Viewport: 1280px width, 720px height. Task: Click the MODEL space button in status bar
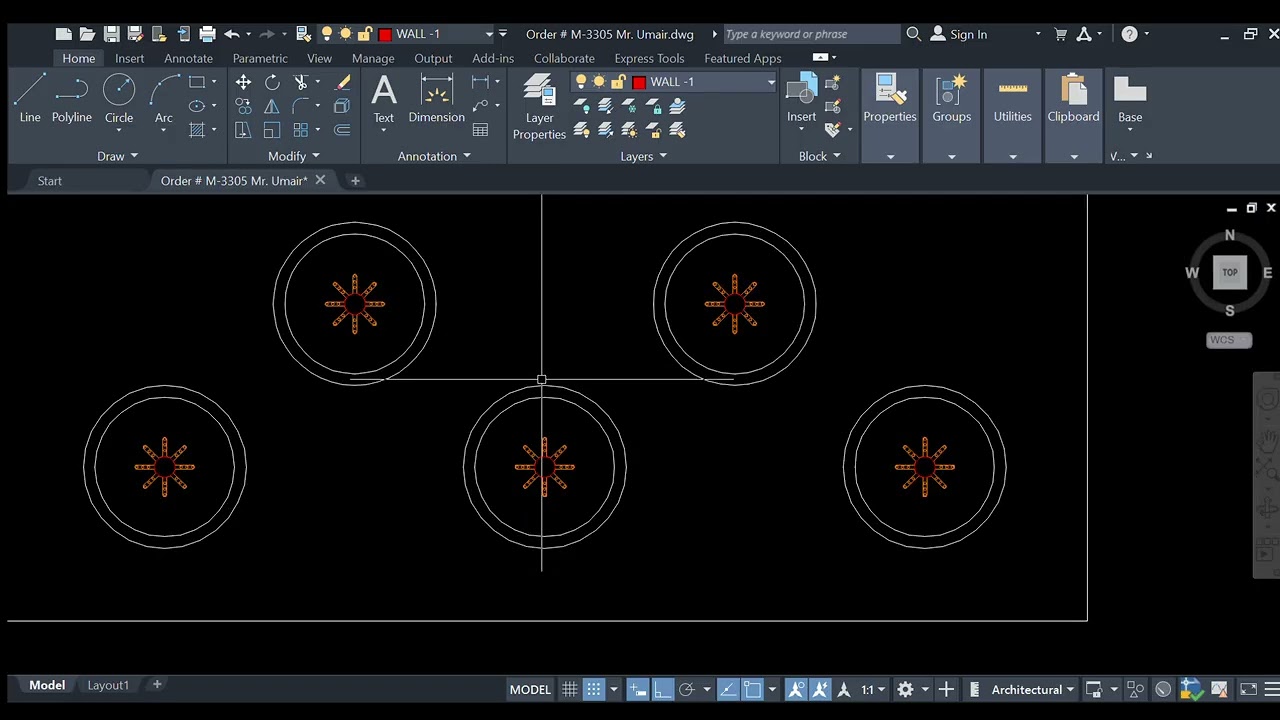tap(530, 689)
